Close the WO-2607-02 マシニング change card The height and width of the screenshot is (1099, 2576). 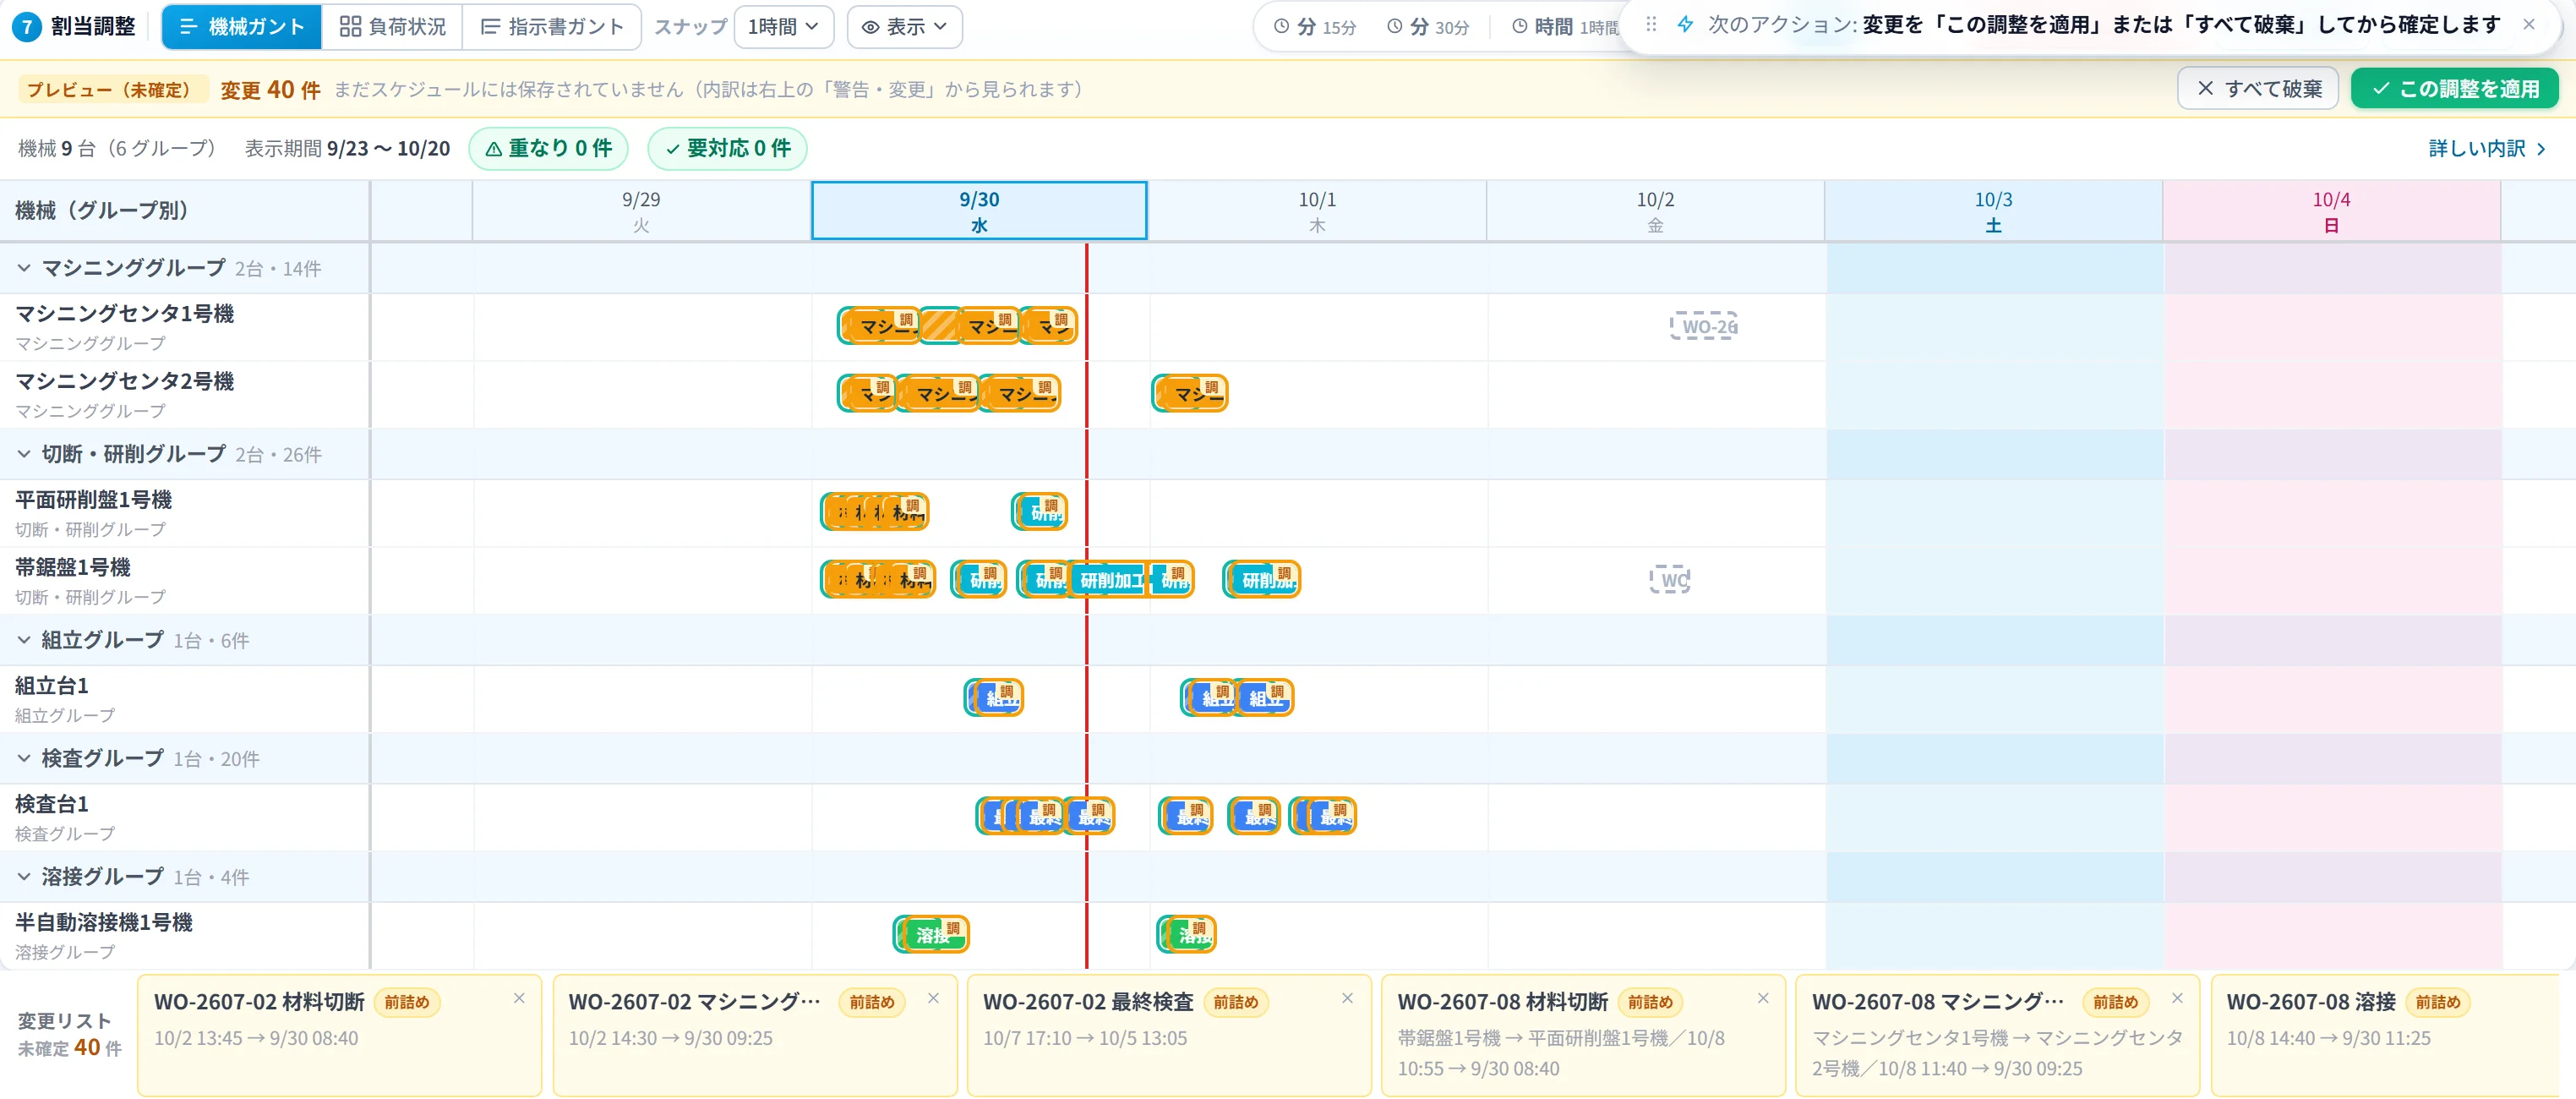pyautogui.click(x=933, y=998)
